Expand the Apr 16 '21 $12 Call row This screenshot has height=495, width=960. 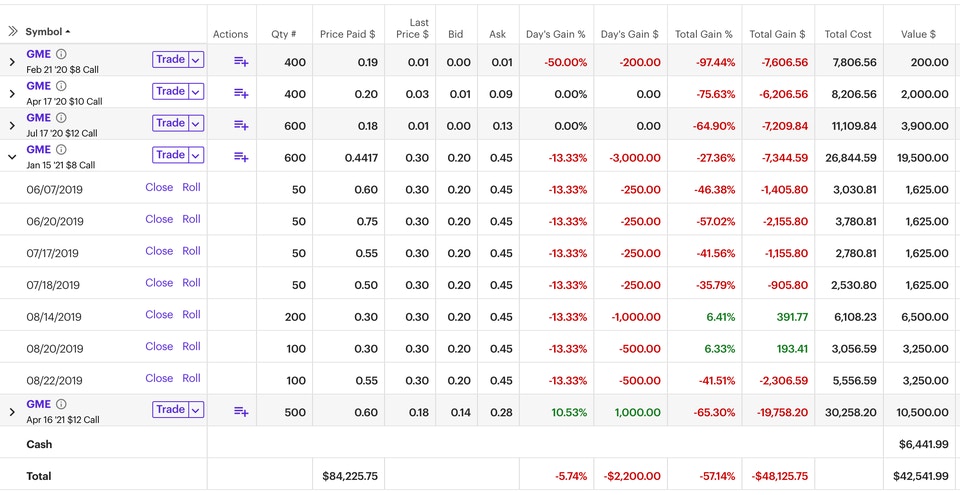tap(12, 412)
